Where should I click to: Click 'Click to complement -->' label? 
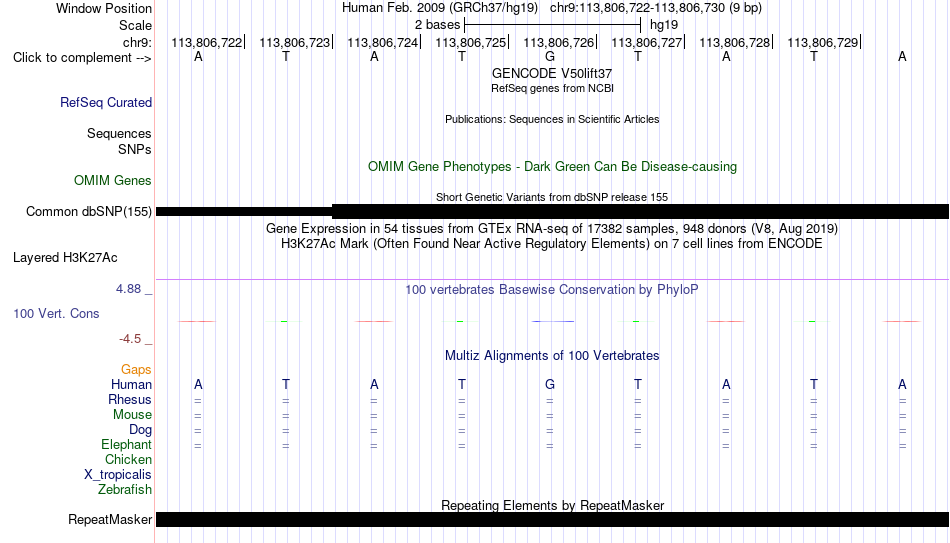(82, 58)
